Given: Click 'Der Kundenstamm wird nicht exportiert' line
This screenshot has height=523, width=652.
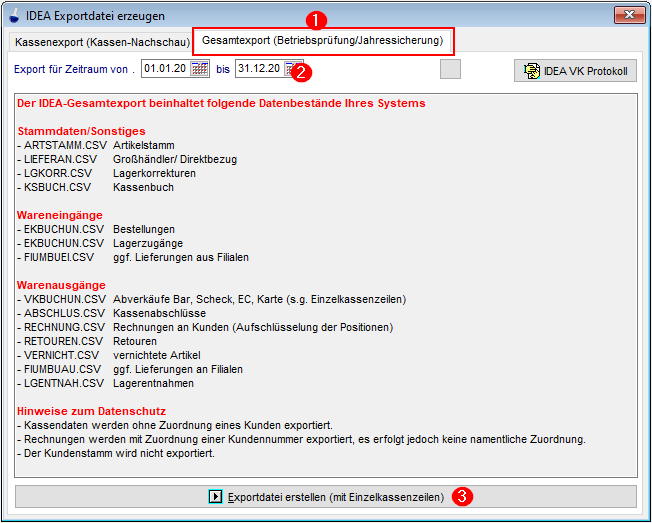Looking at the screenshot, I should (x=116, y=453).
